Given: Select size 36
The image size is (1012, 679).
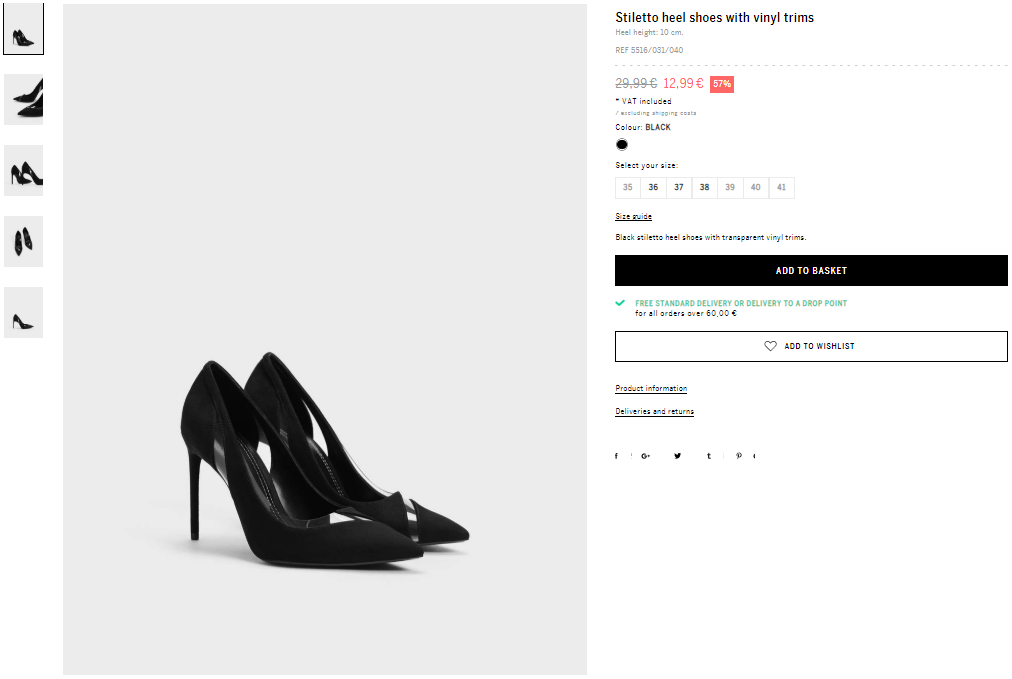Looking at the screenshot, I should 653,188.
